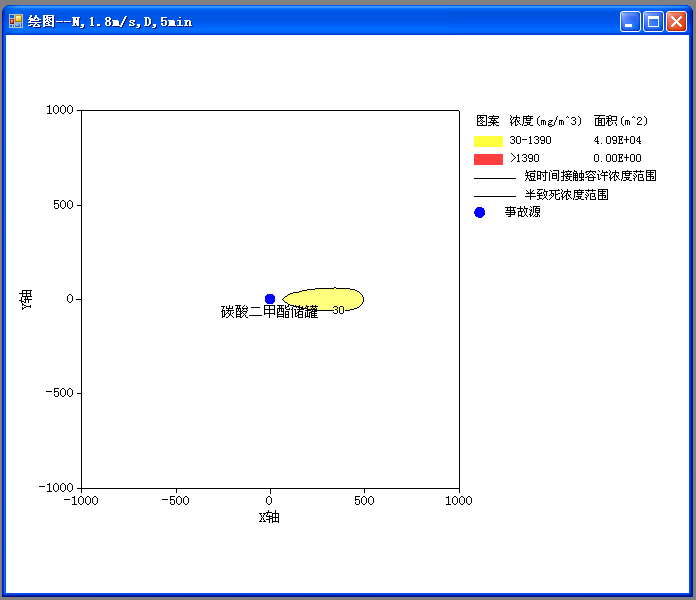
Task: Click the legend text 事故源
Action: click(522, 212)
